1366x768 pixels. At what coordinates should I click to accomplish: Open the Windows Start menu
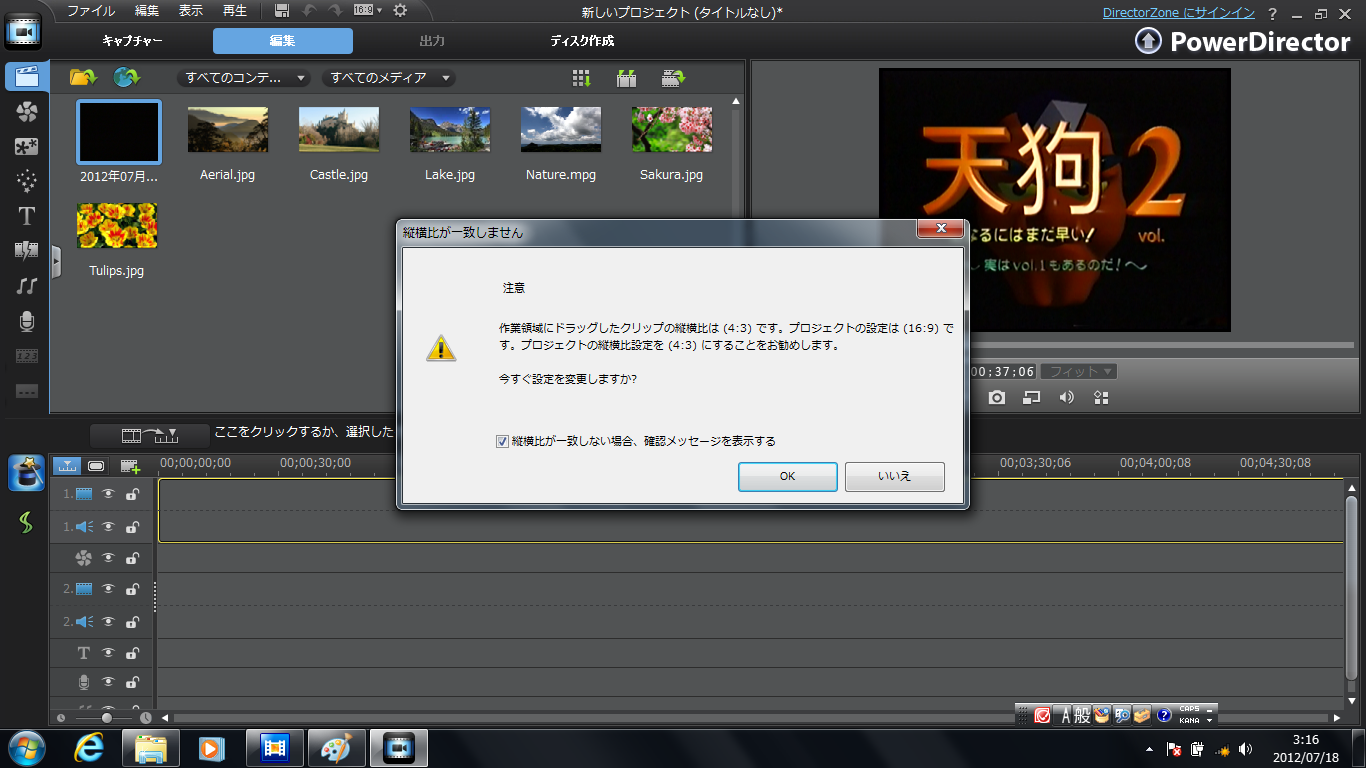(27, 748)
